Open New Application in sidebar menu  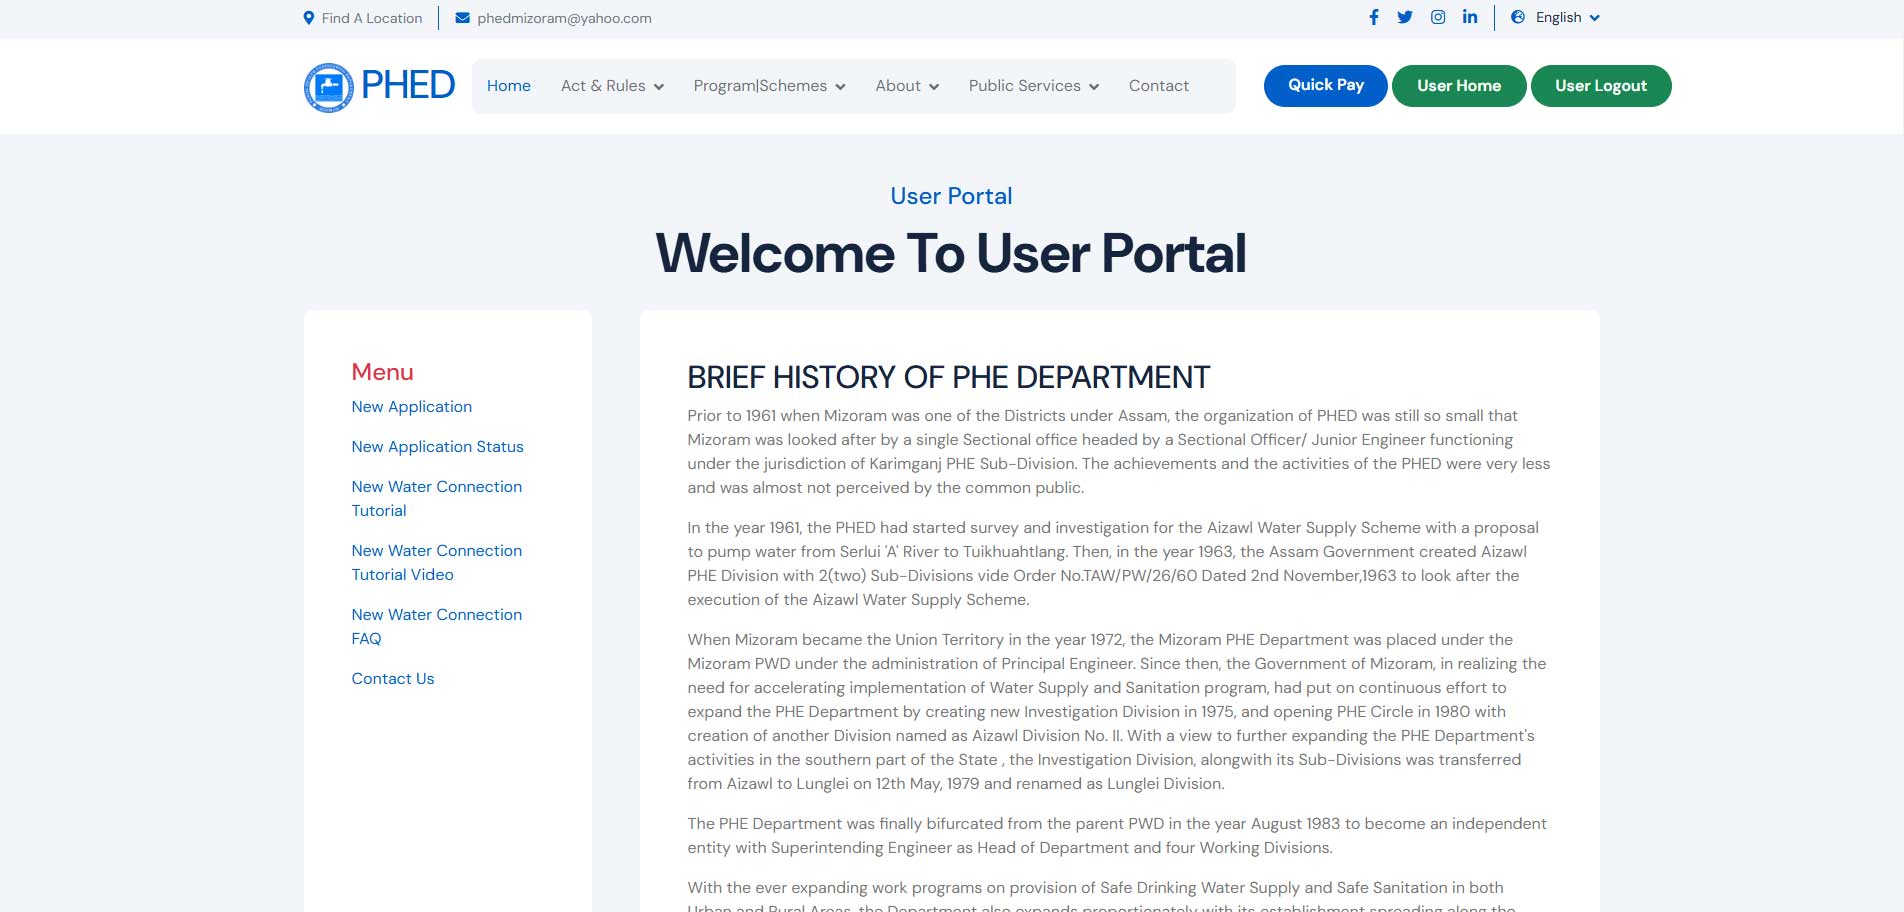(412, 407)
